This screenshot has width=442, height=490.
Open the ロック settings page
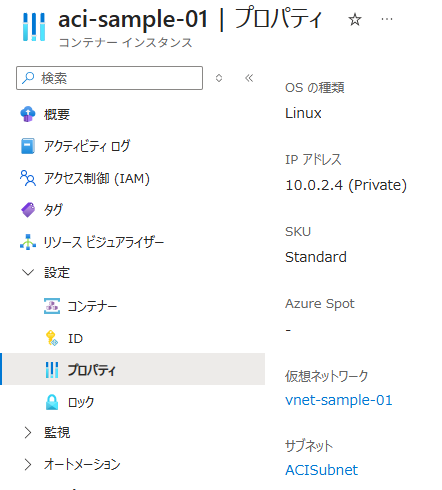tap(81, 402)
